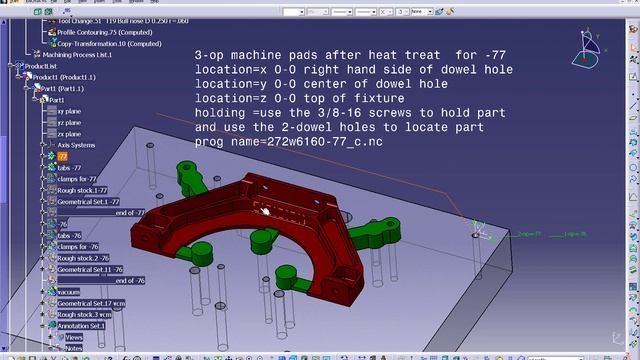Click the Plane tool in right toolbar

pos(633,118)
